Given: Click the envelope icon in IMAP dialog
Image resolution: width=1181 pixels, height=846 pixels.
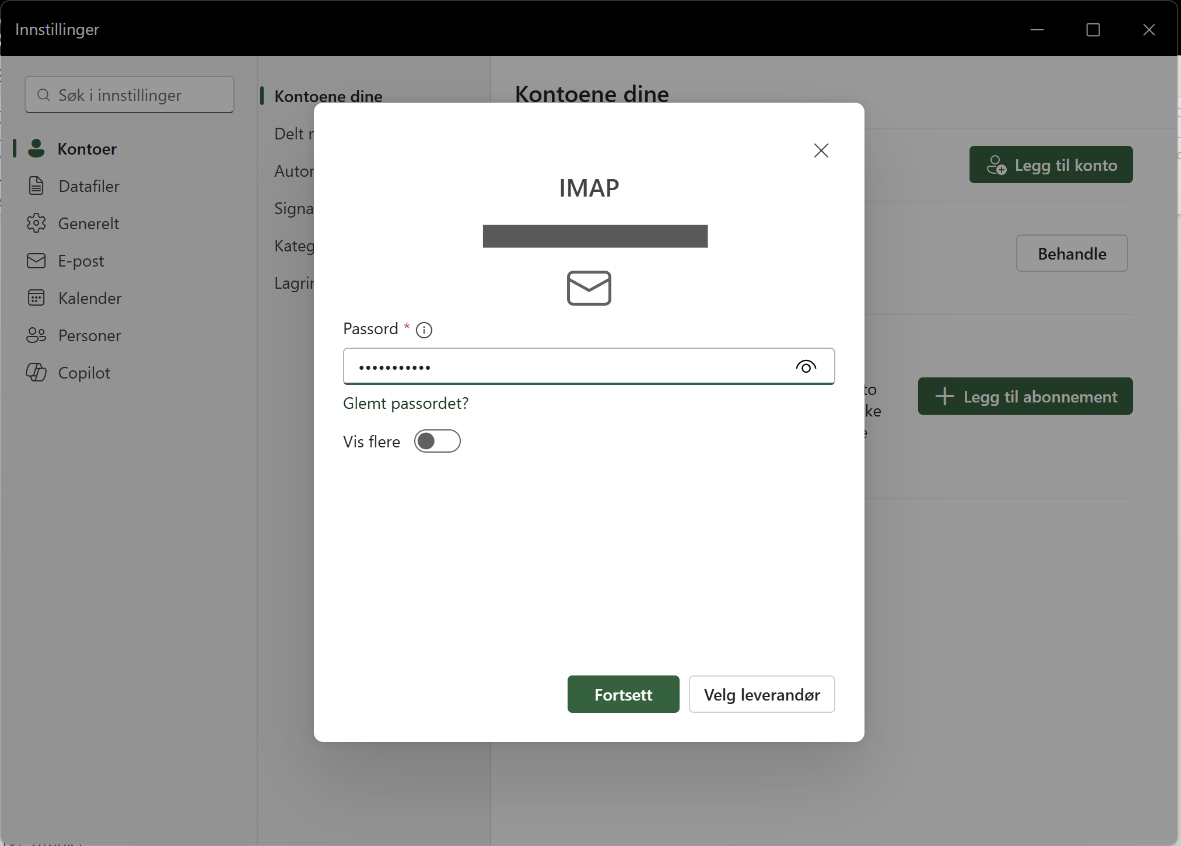Looking at the screenshot, I should [x=589, y=288].
